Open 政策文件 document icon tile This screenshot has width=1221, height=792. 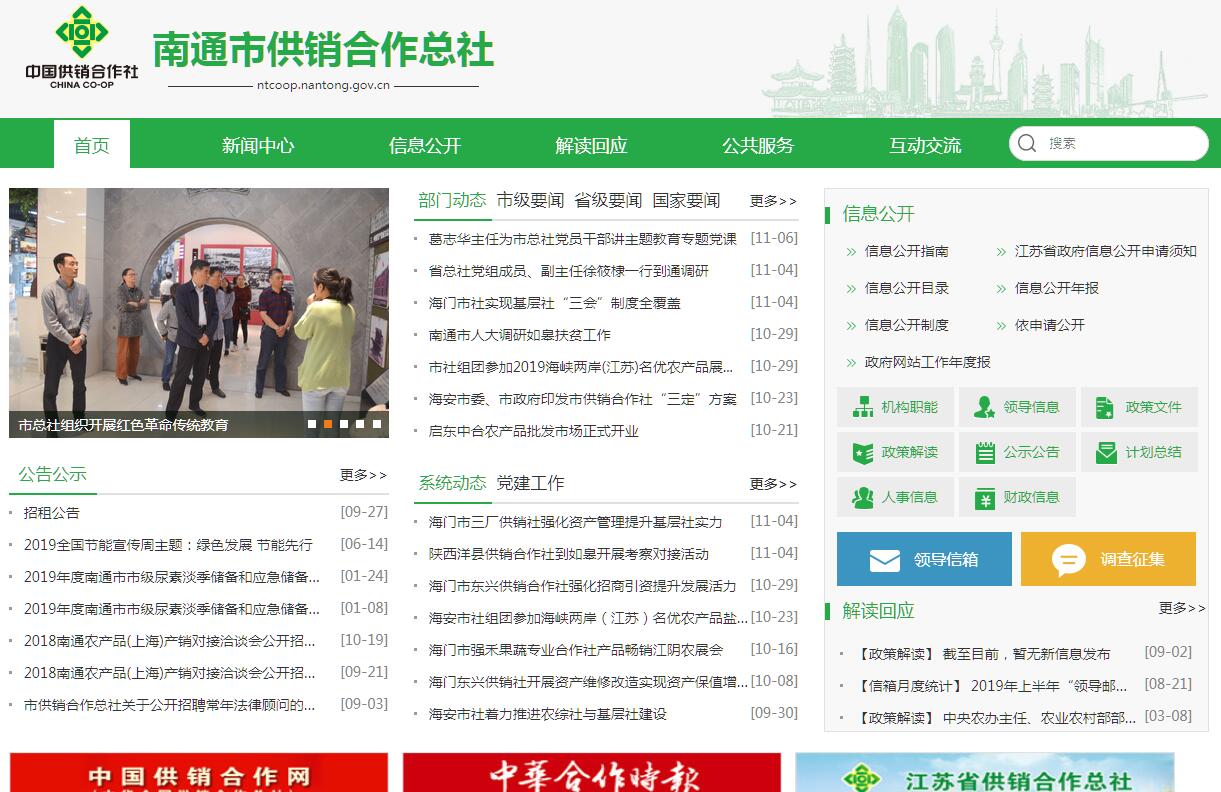[1138, 407]
